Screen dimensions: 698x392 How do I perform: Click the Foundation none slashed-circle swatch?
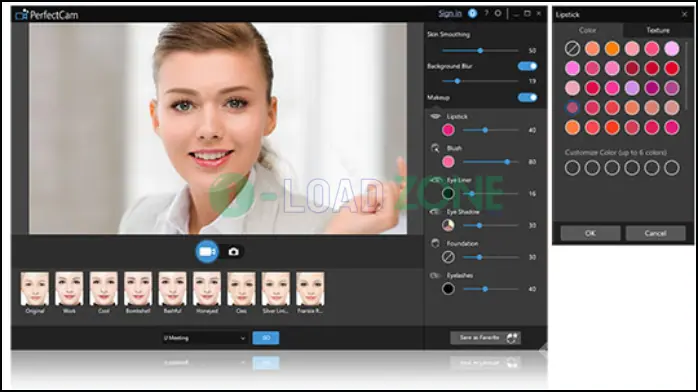pos(448,257)
